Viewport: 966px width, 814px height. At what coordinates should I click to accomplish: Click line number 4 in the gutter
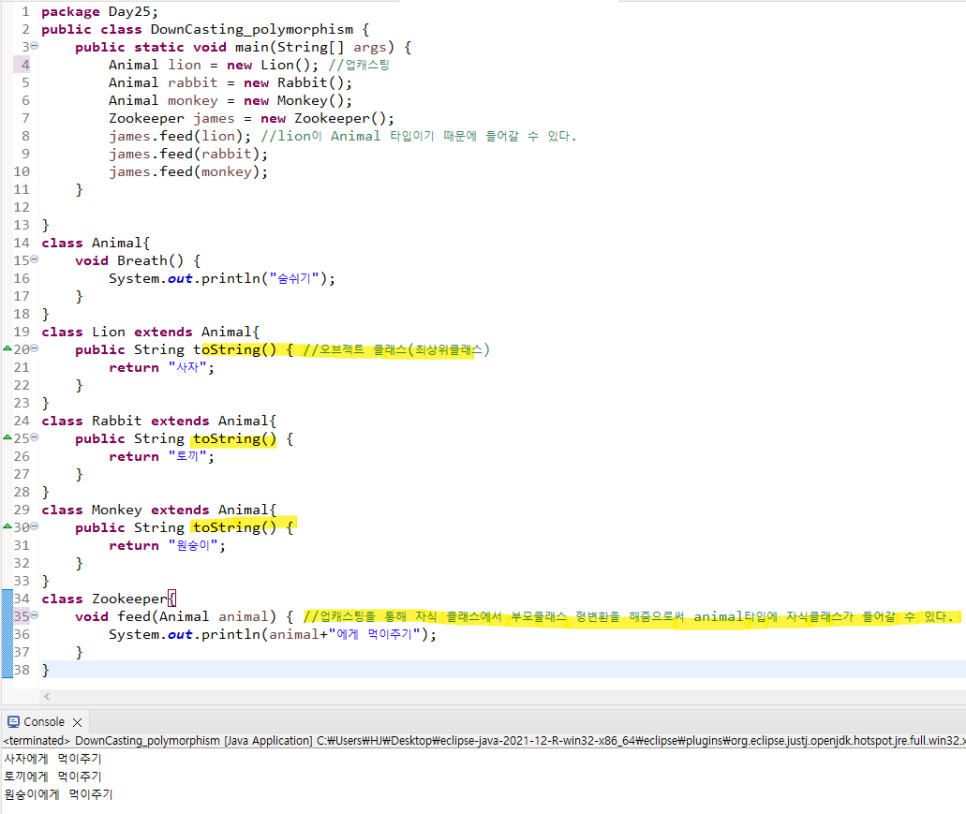(x=25, y=65)
